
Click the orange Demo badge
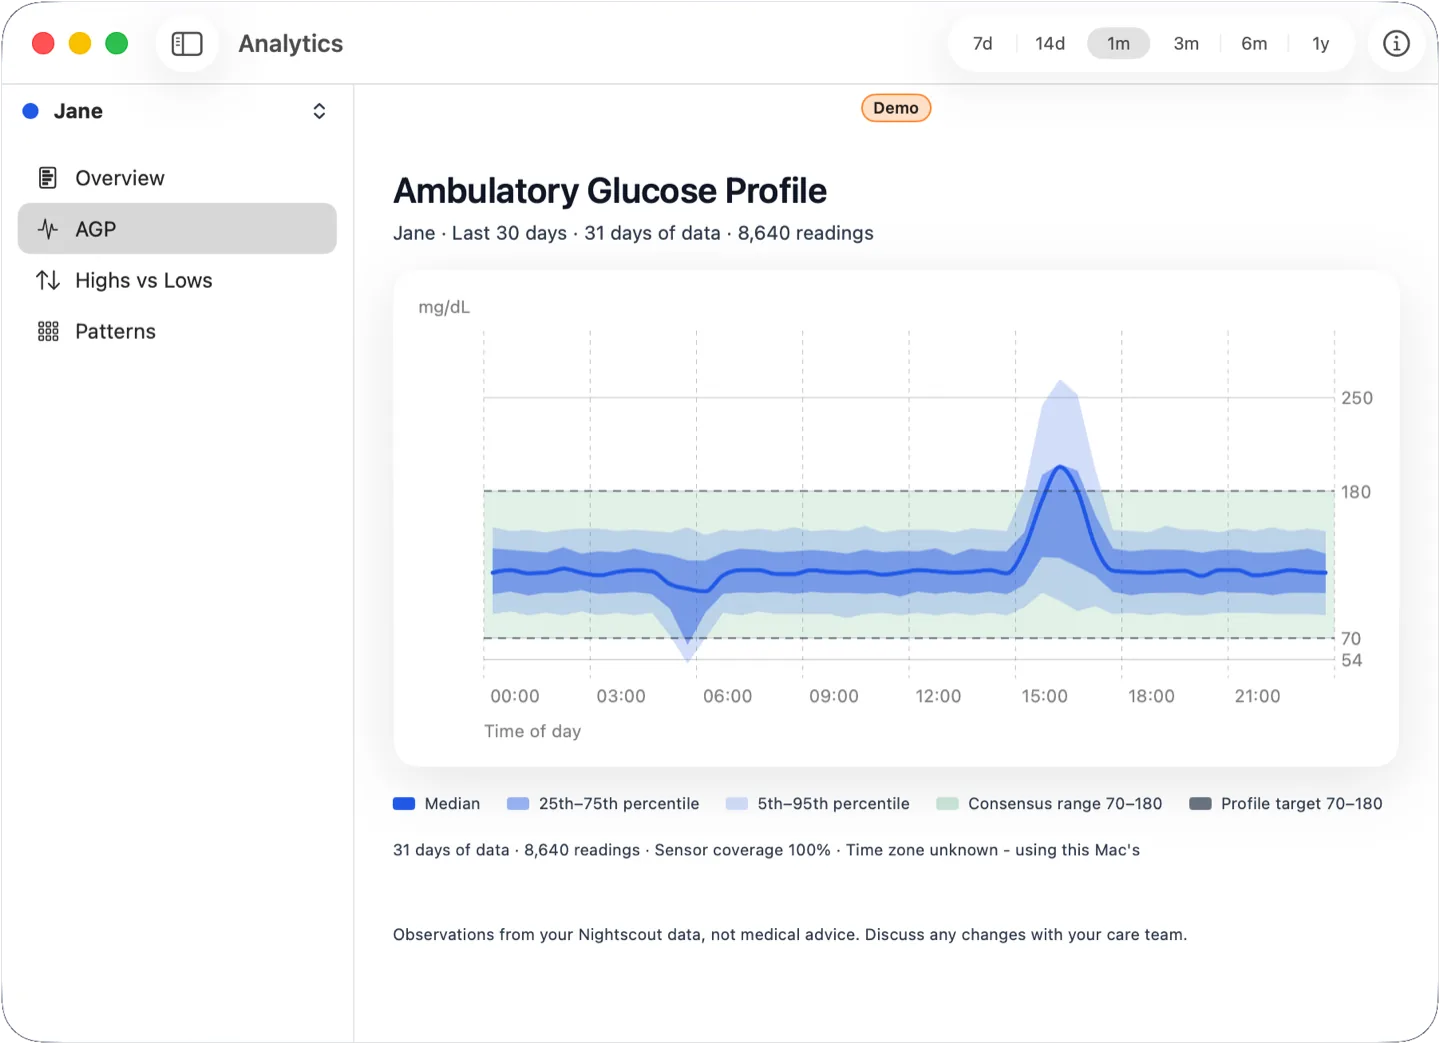click(x=896, y=108)
